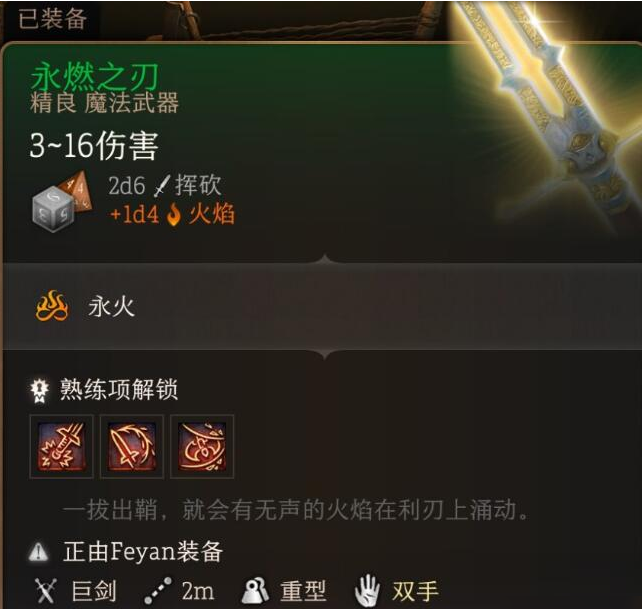Click the weight icon beside 重型
This screenshot has height=609, width=642.
click(x=255, y=591)
